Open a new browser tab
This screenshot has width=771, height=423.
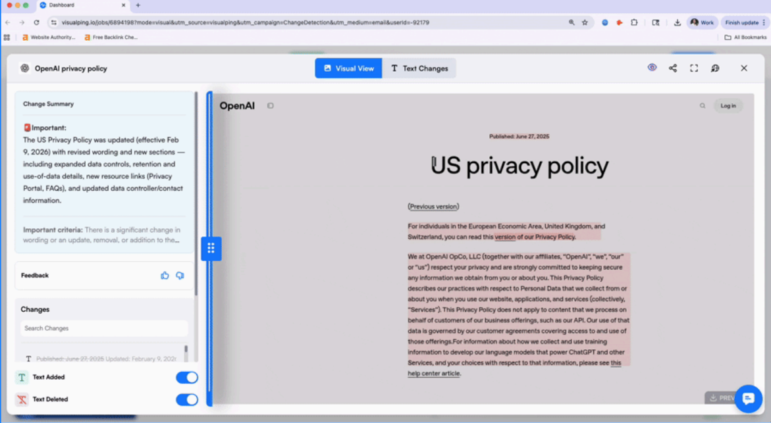(138, 5)
